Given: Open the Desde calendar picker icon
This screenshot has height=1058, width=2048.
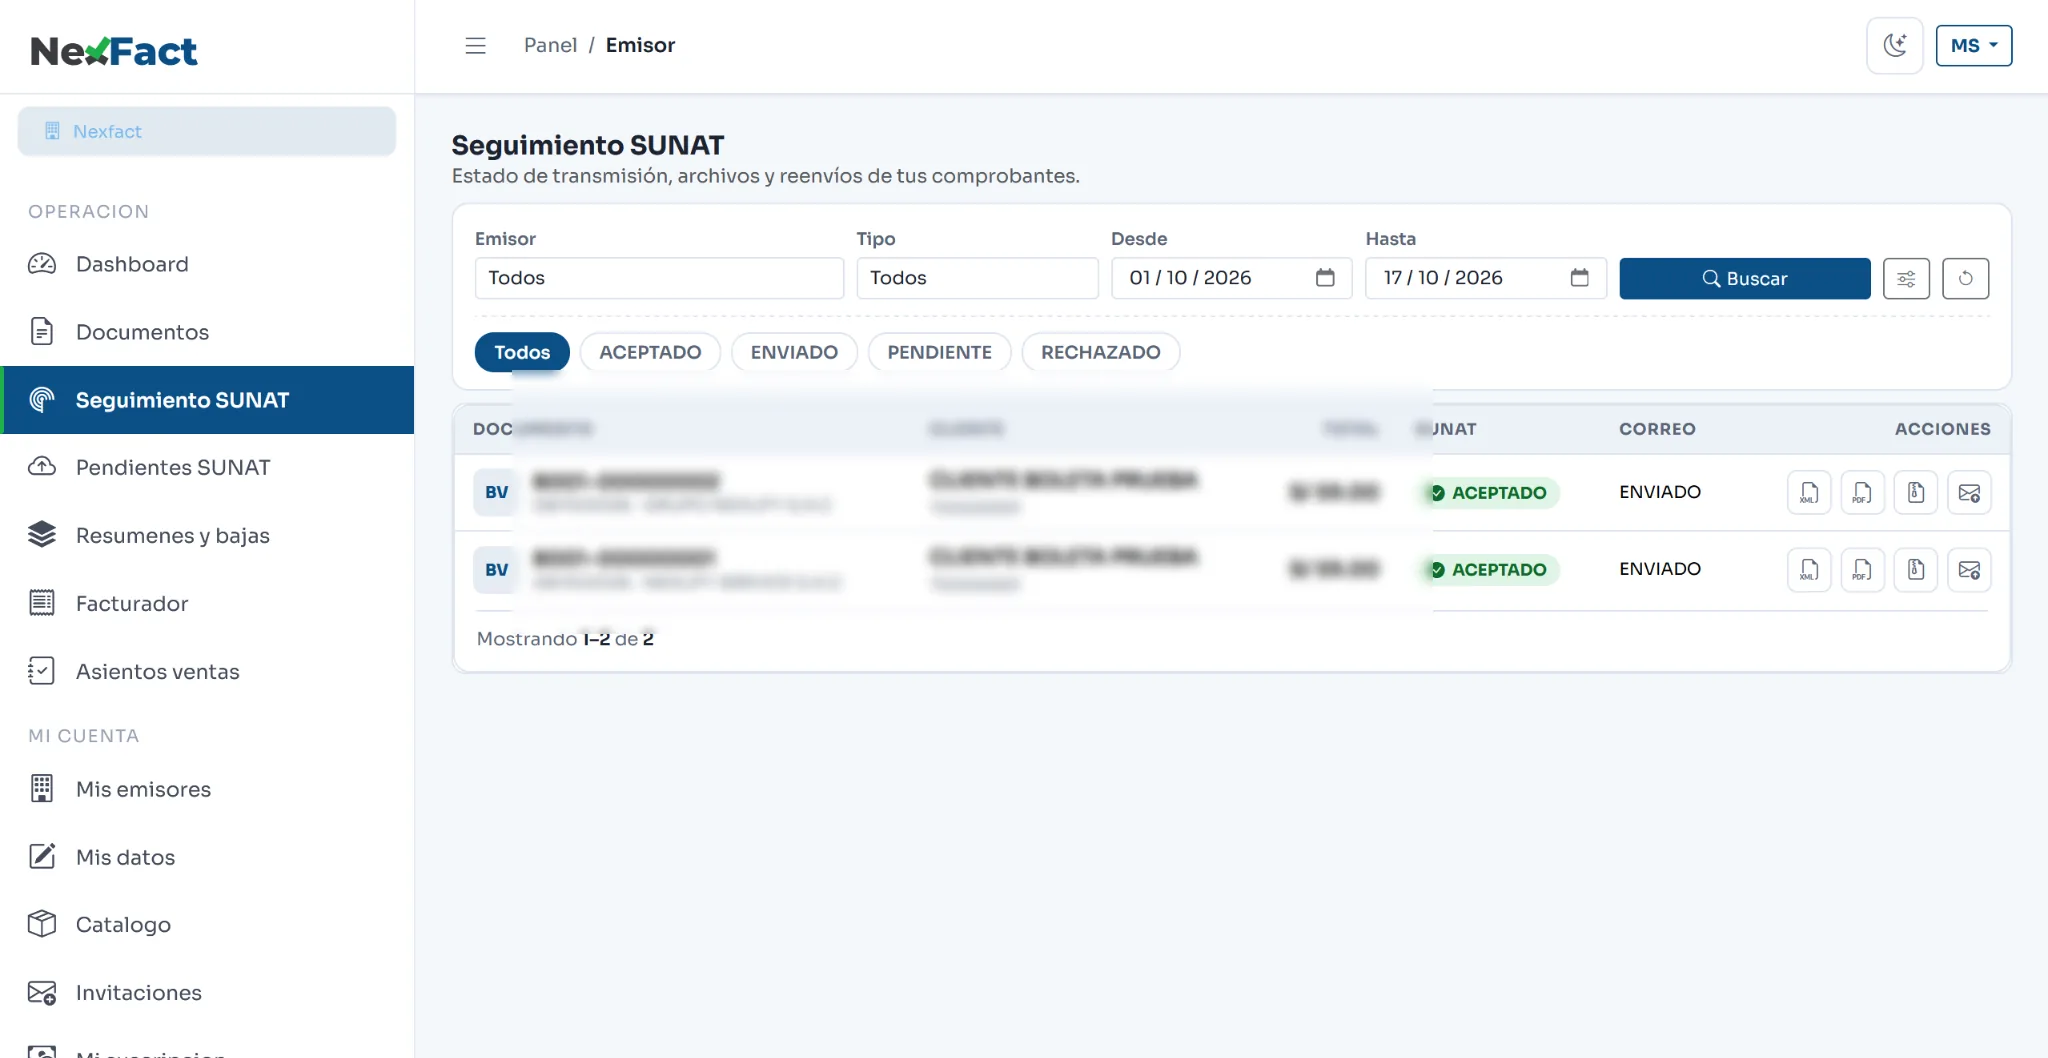Looking at the screenshot, I should pos(1325,278).
